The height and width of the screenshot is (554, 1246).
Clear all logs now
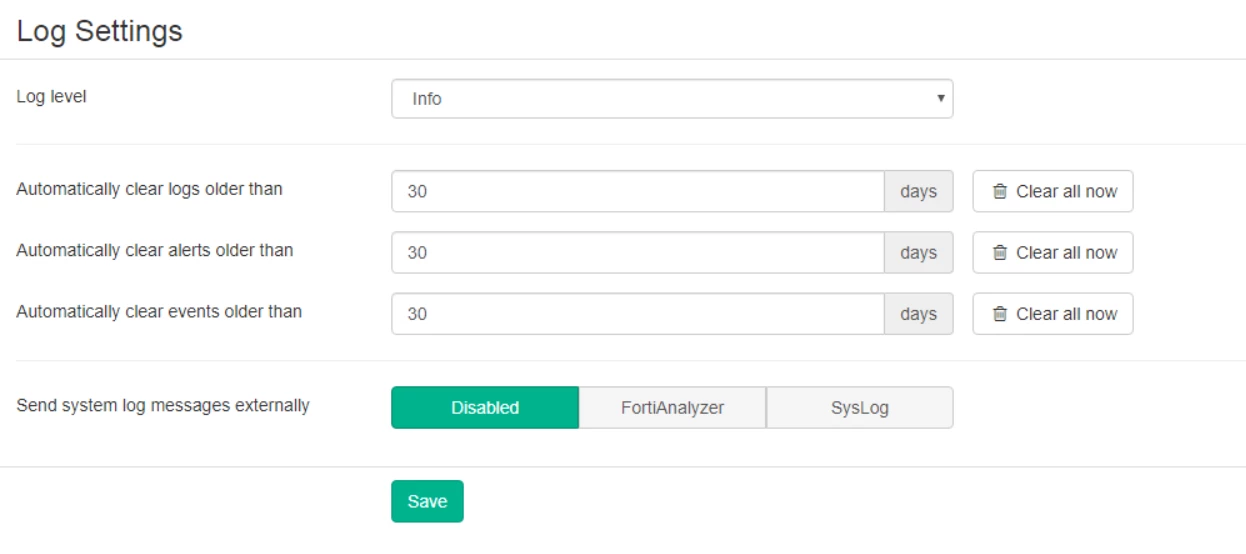[1053, 191]
